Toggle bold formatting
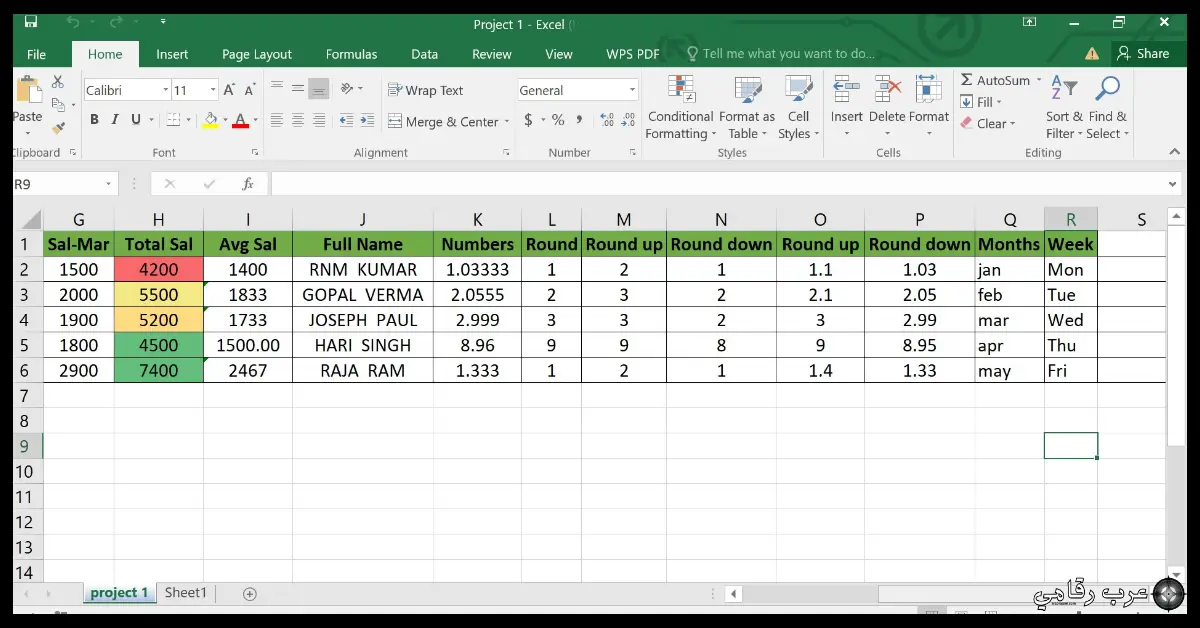The width and height of the screenshot is (1200, 628). point(94,118)
